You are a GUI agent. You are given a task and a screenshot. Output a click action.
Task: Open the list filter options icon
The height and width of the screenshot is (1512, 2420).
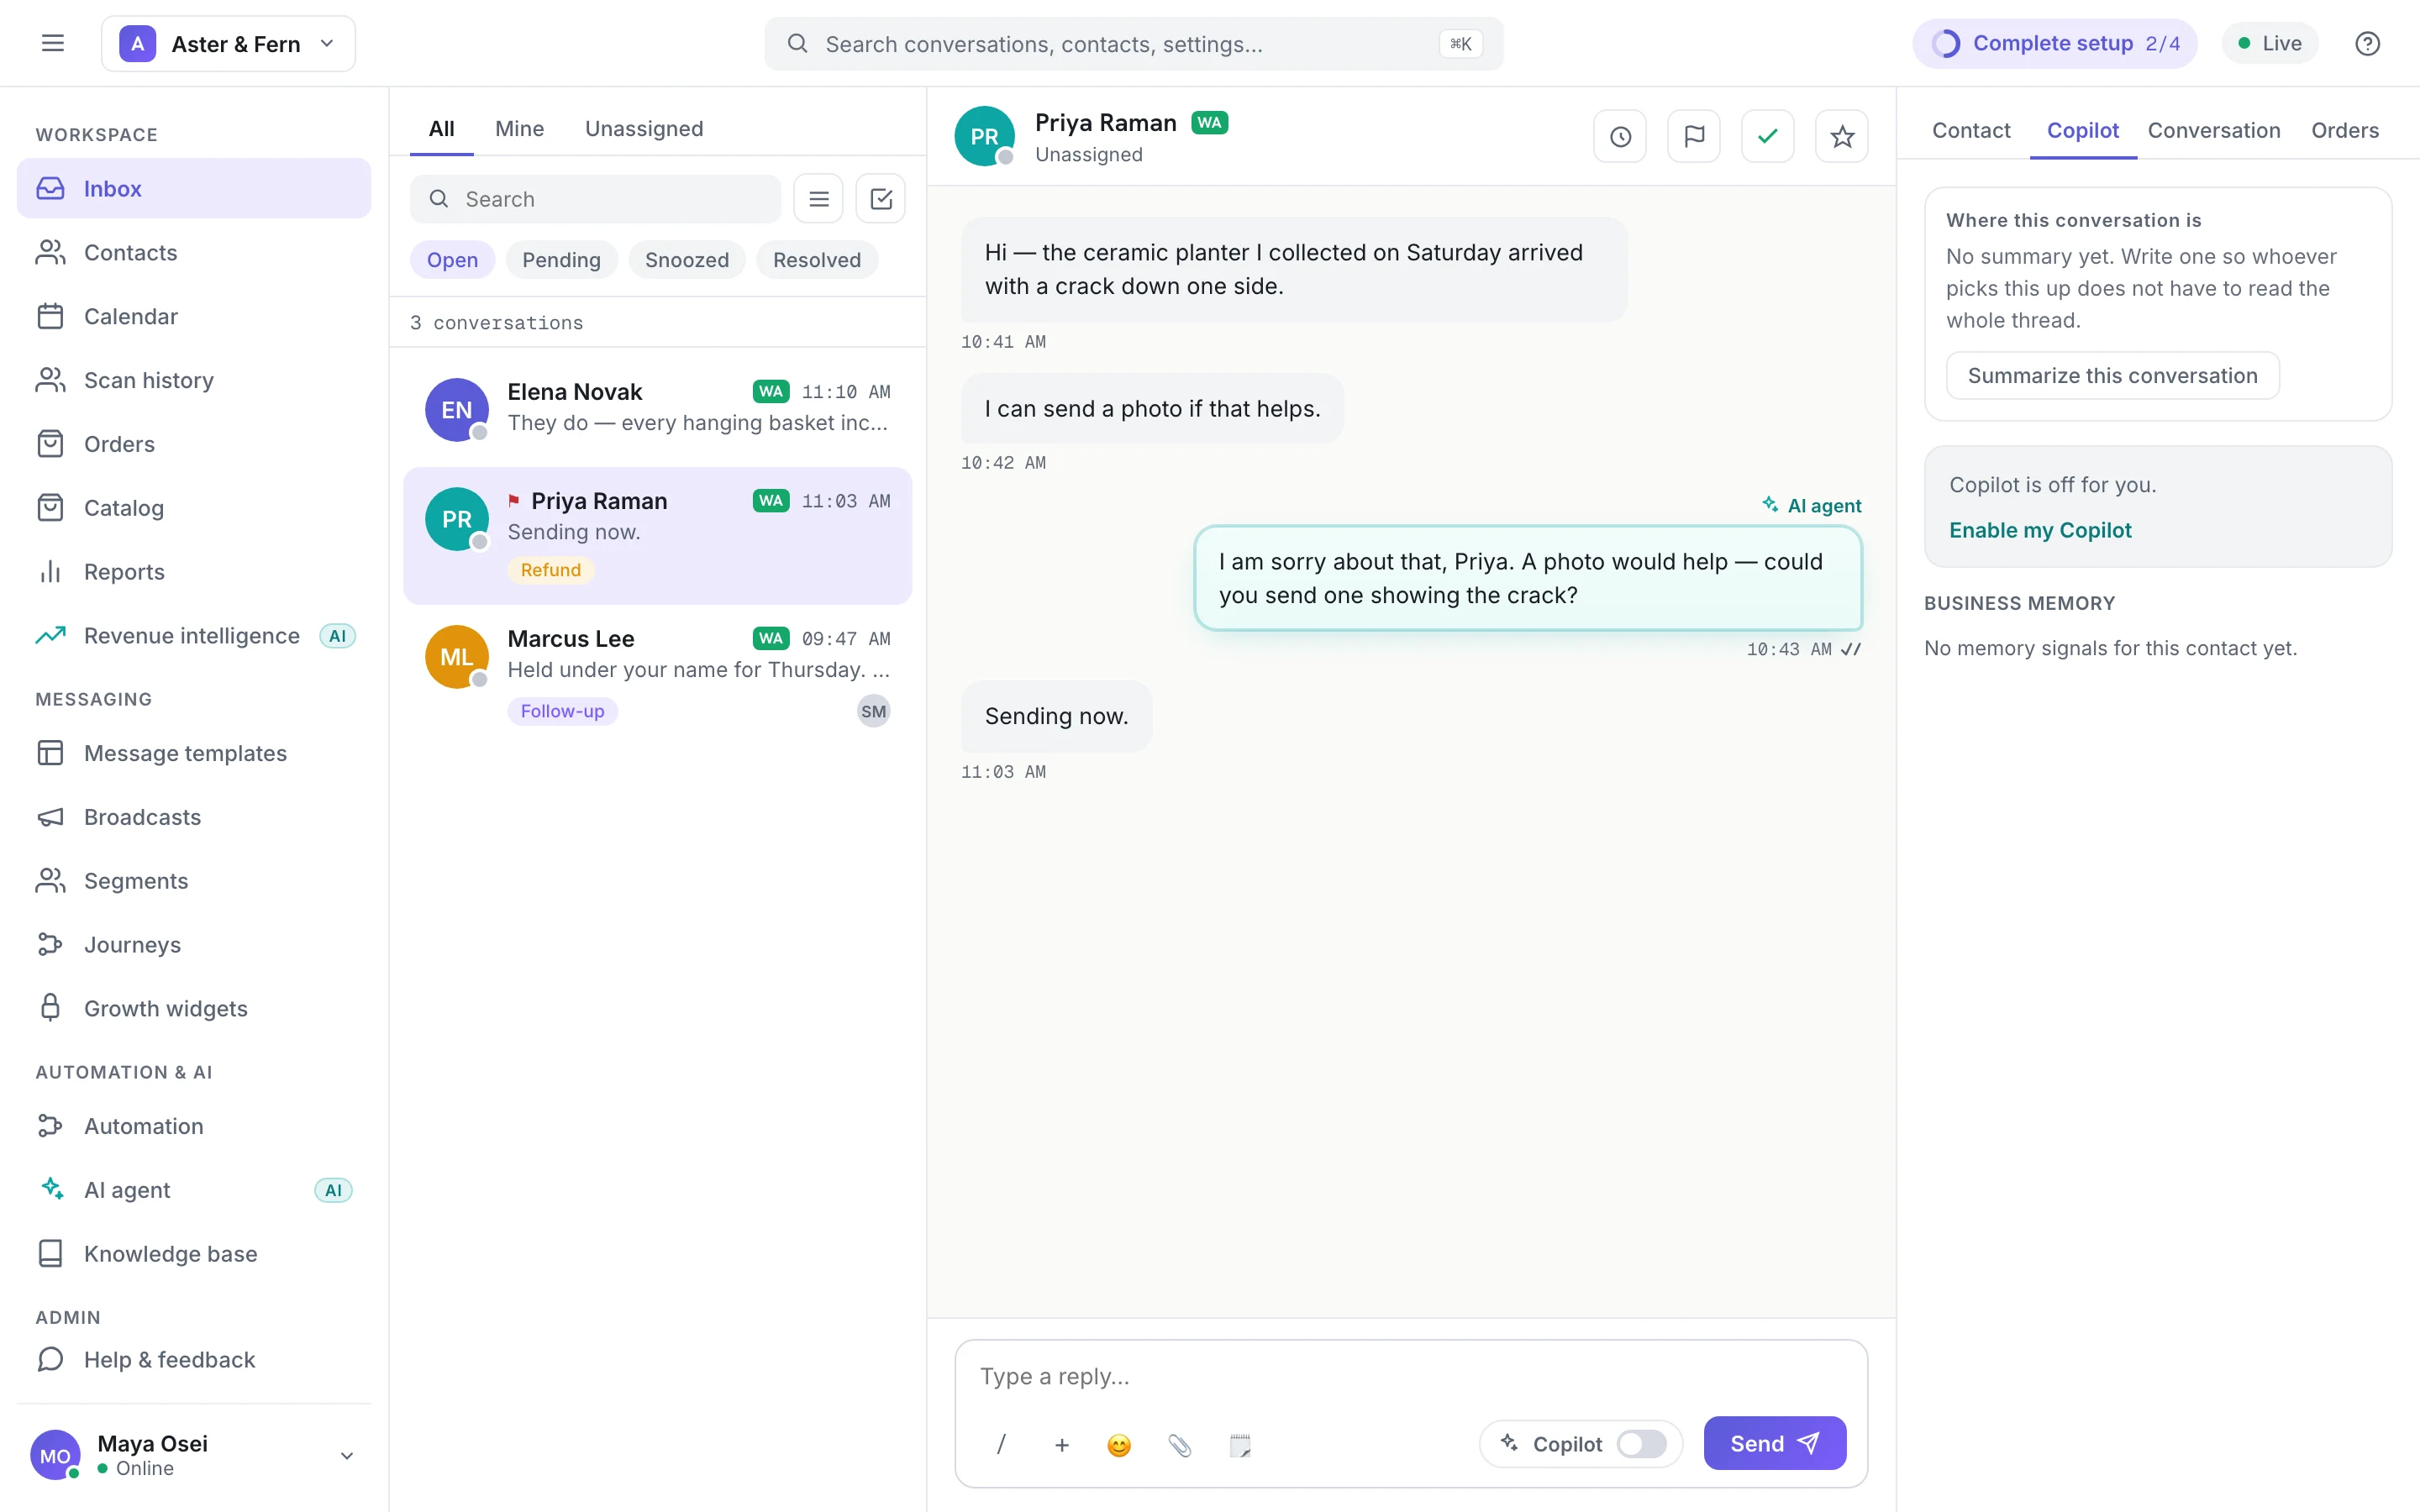819,199
